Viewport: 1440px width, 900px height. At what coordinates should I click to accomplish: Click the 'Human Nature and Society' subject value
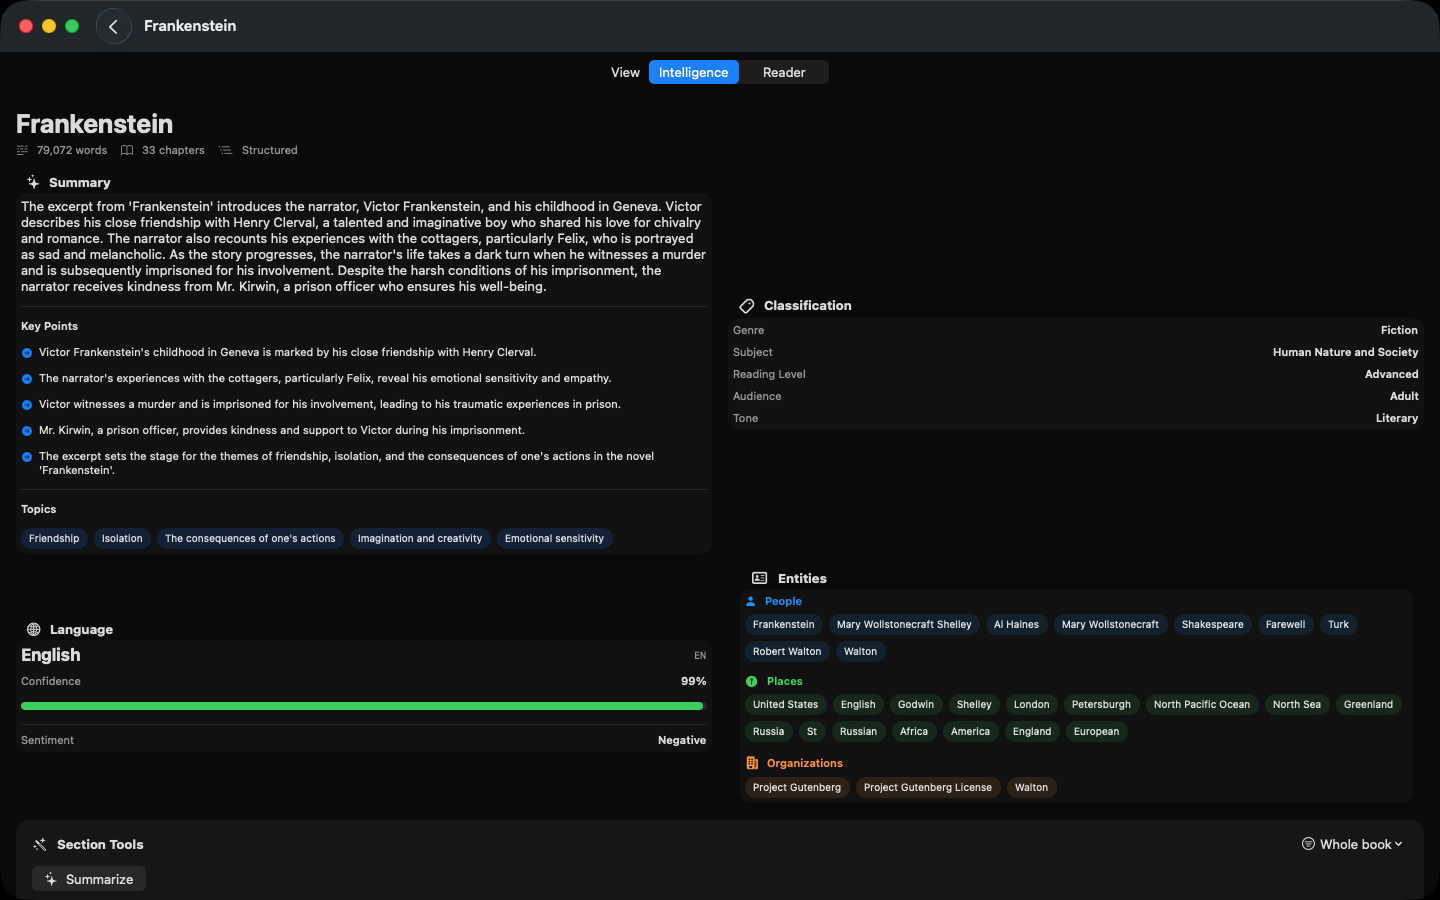tap(1345, 352)
